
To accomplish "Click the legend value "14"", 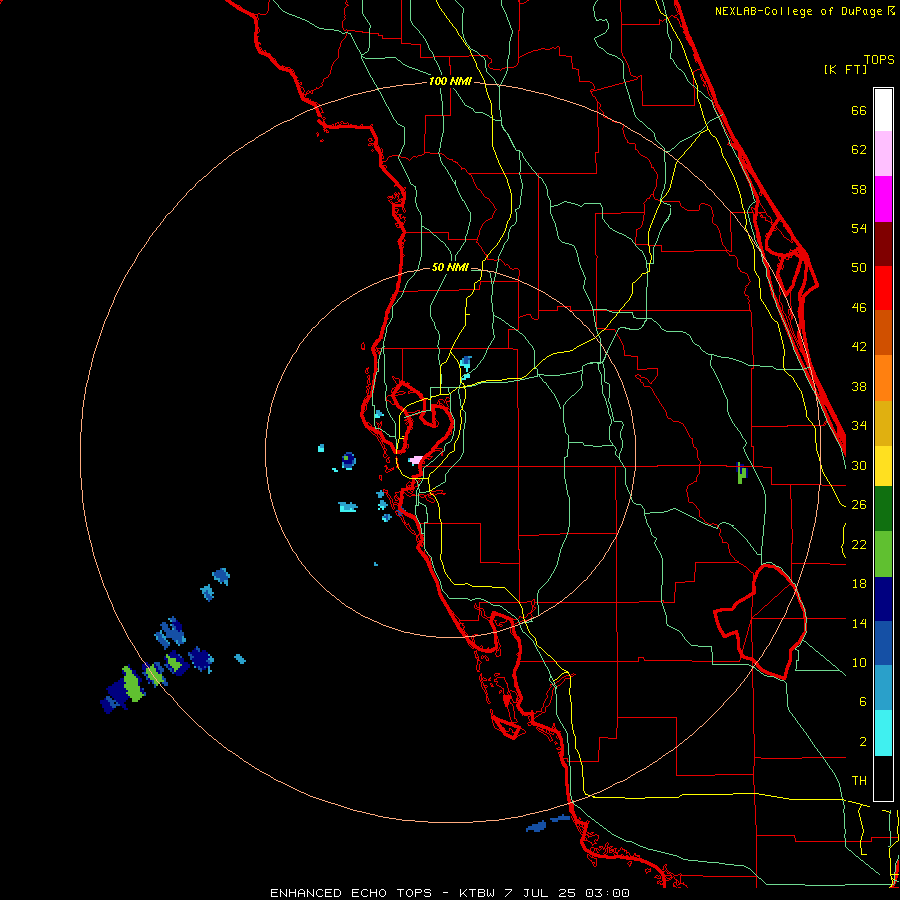I will (859, 623).
